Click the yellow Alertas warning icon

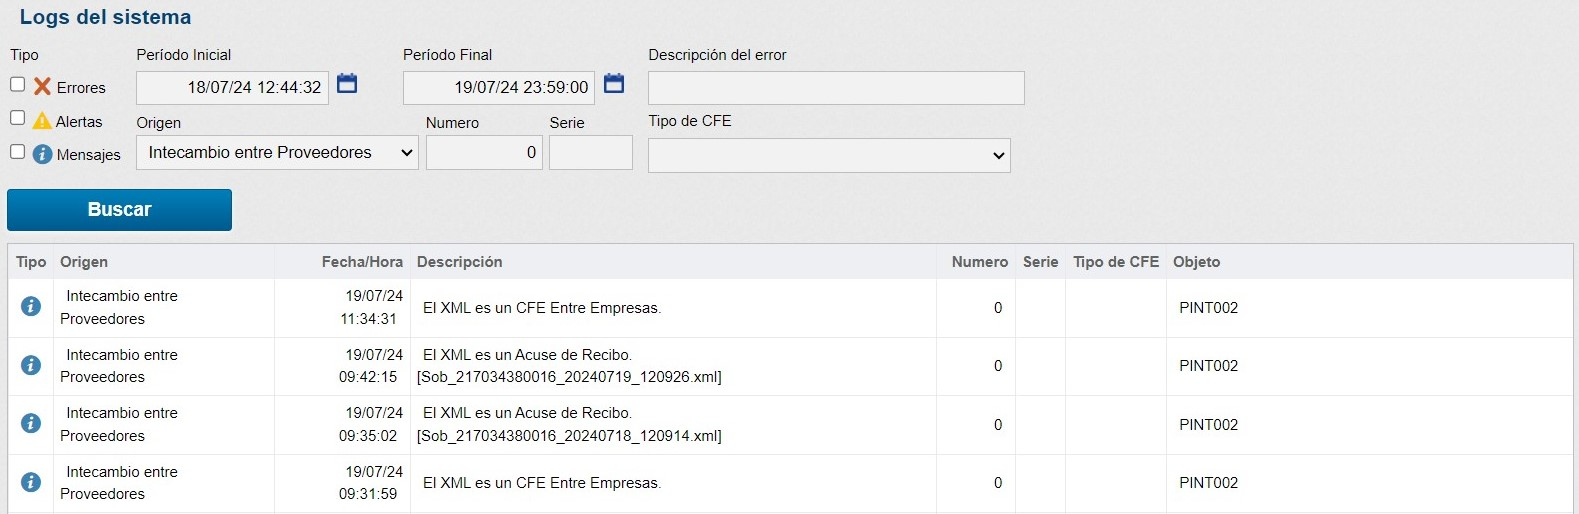point(42,121)
